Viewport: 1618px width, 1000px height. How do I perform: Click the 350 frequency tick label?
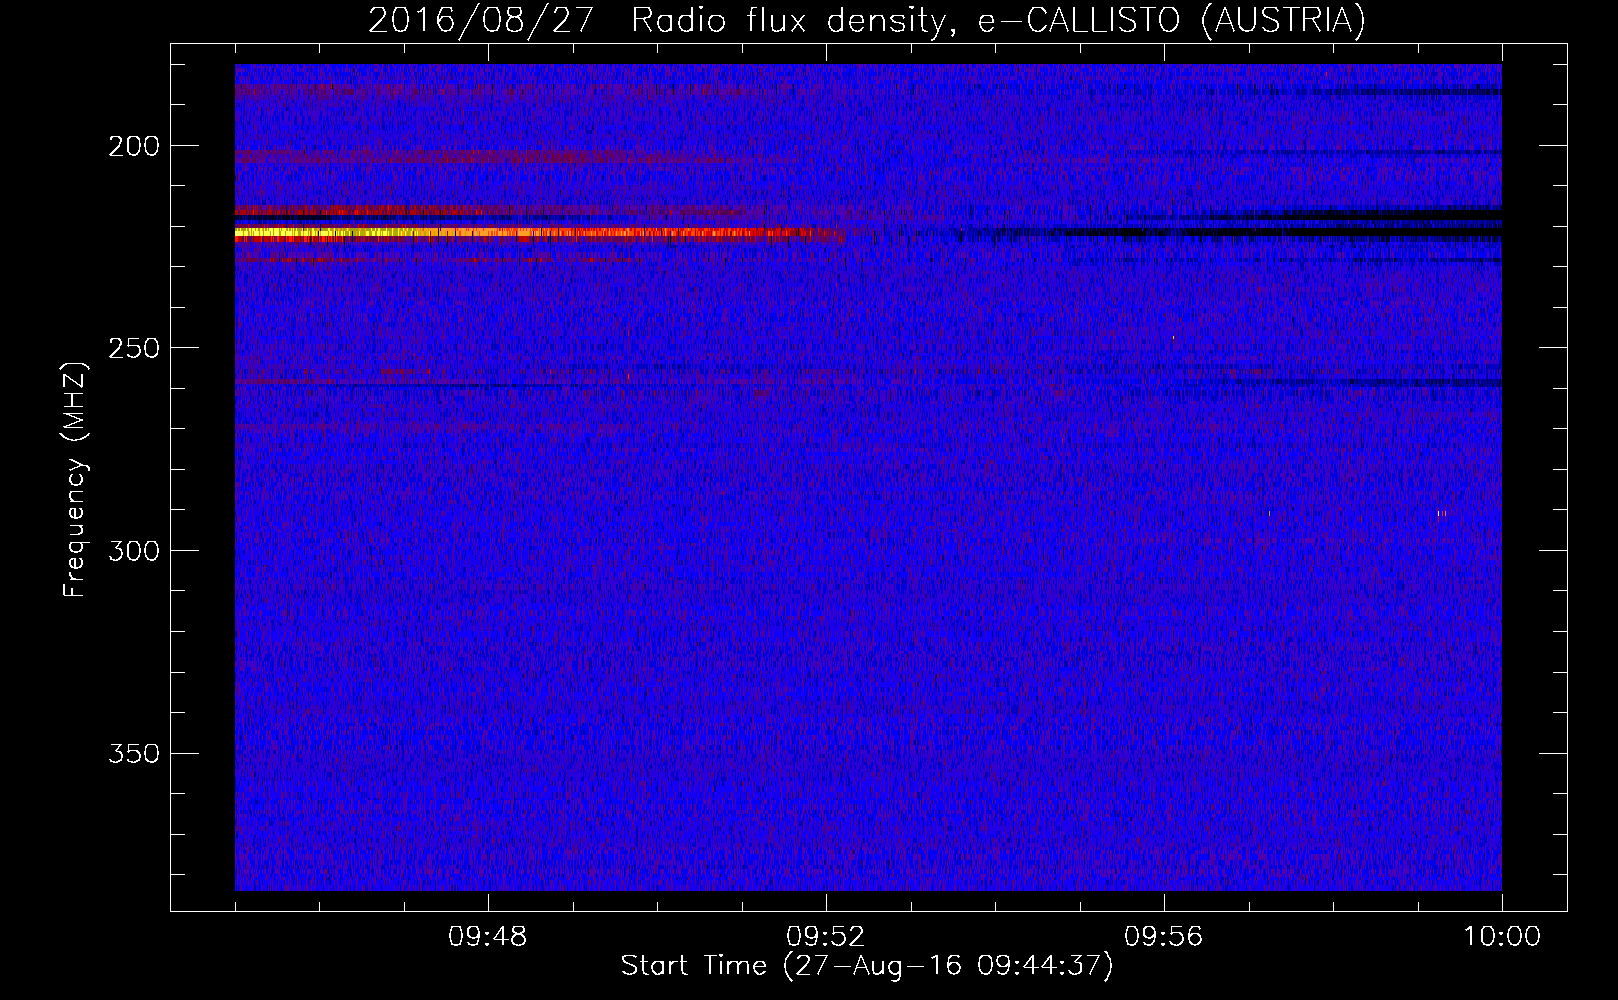[x=134, y=754]
